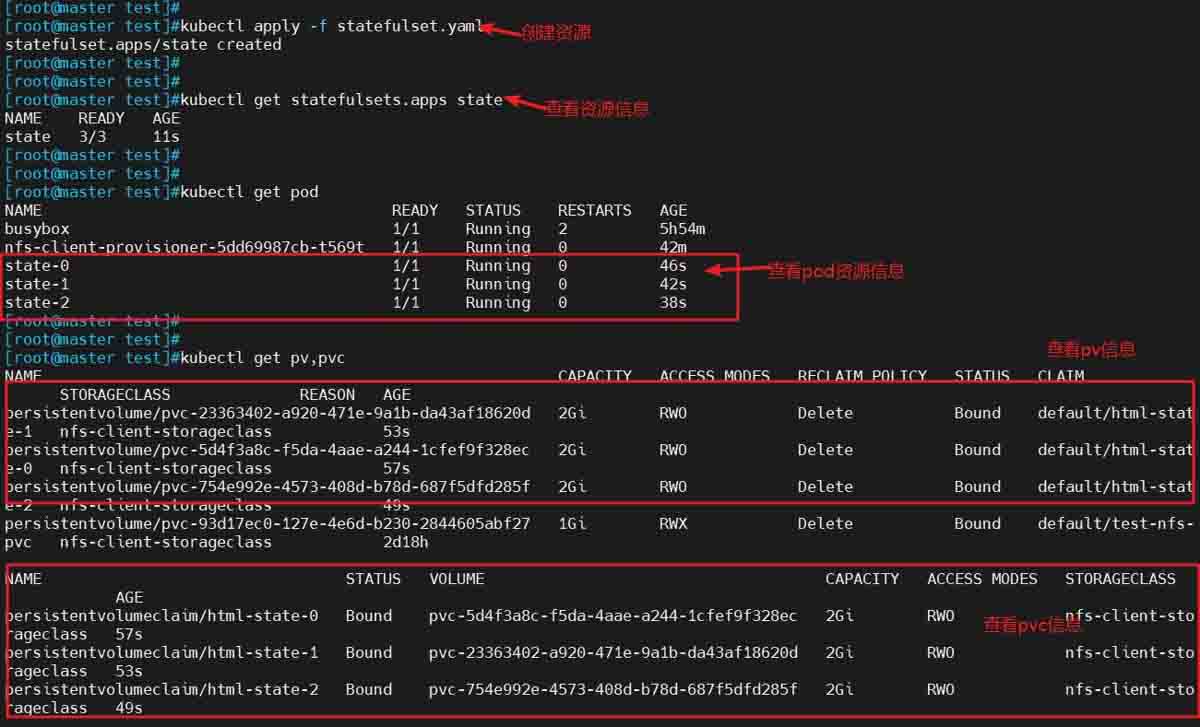
Task: Select the state-0 pod name
Action: [37, 266]
